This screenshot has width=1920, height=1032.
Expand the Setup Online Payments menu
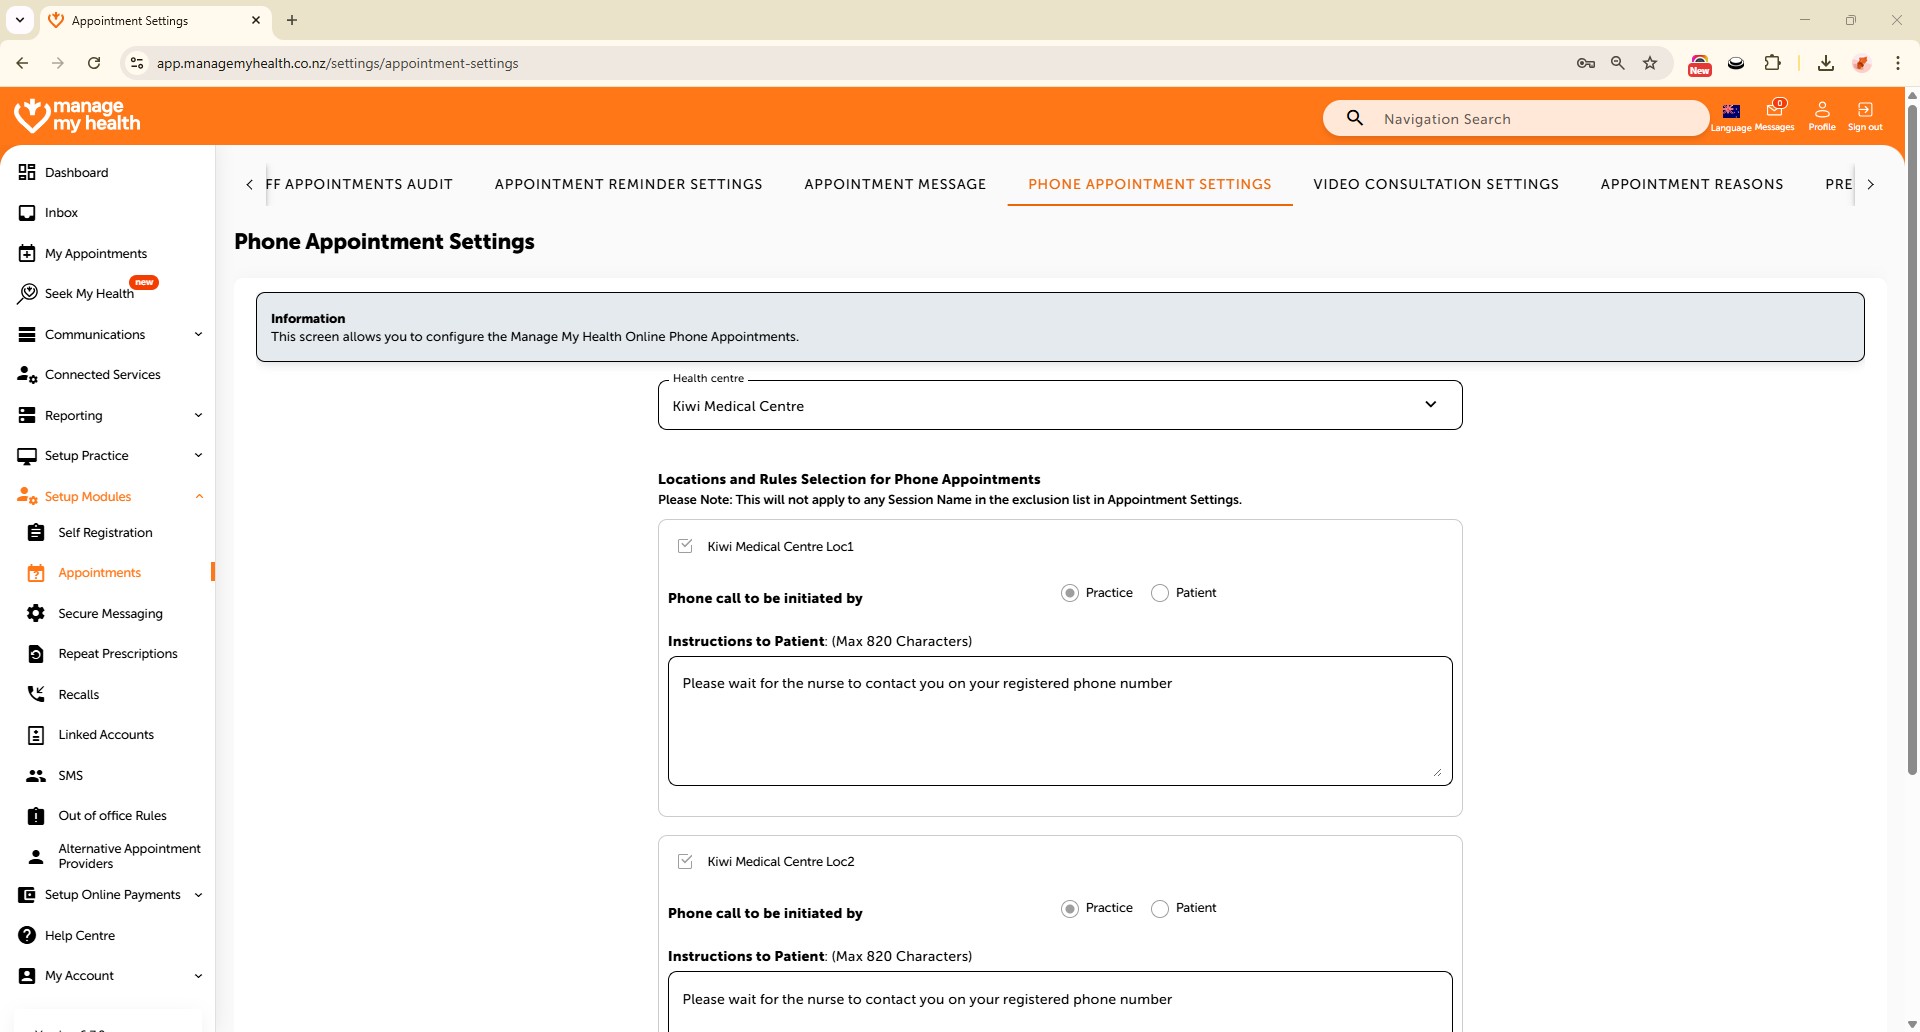coord(110,894)
